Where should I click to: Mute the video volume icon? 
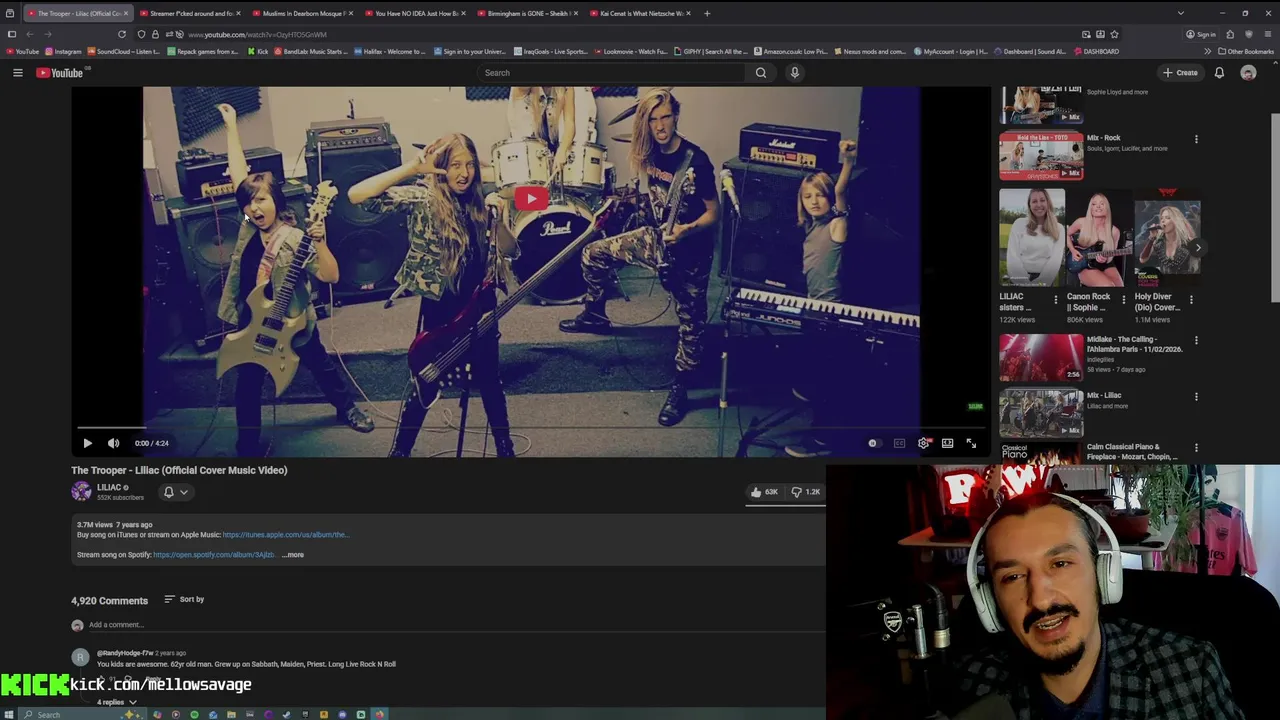(113, 443)
